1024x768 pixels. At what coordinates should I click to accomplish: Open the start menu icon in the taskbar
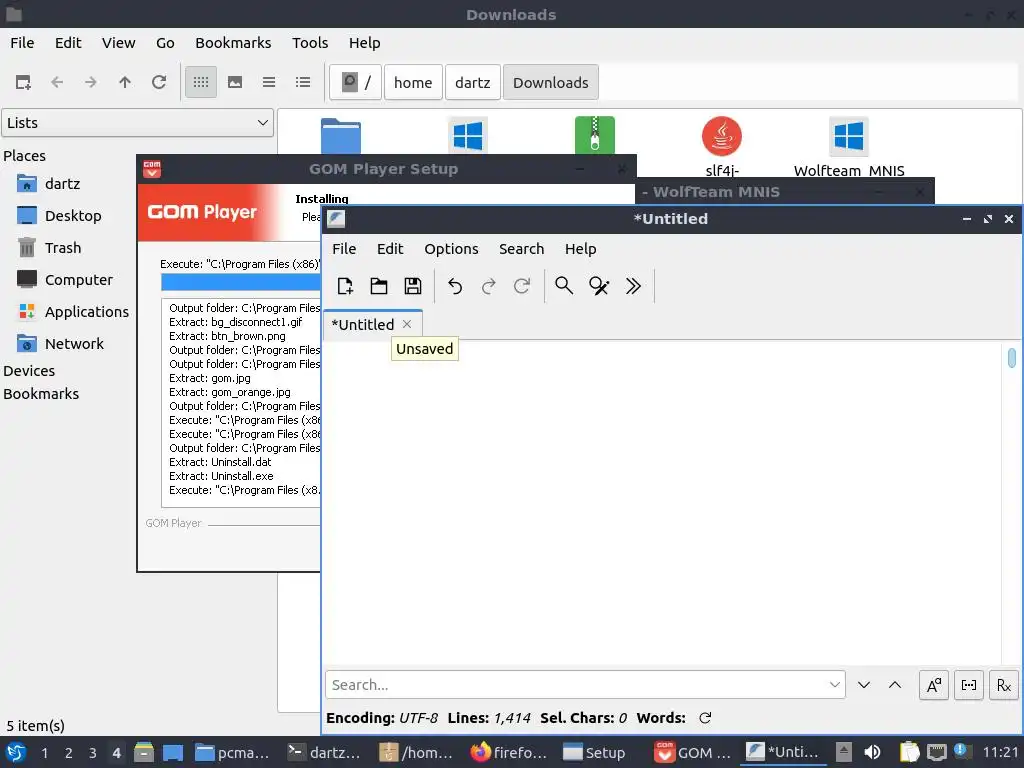click(x=16, y=753)
